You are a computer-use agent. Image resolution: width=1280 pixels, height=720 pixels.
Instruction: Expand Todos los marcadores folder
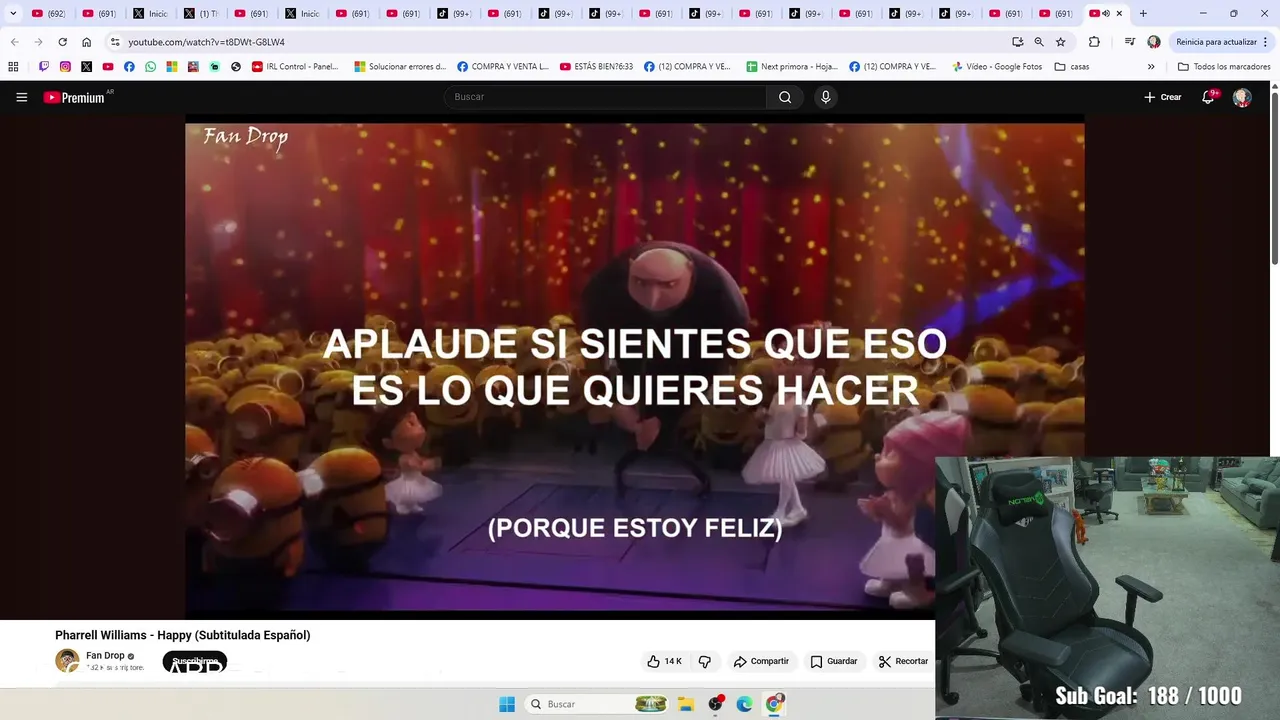[1224, 67]
